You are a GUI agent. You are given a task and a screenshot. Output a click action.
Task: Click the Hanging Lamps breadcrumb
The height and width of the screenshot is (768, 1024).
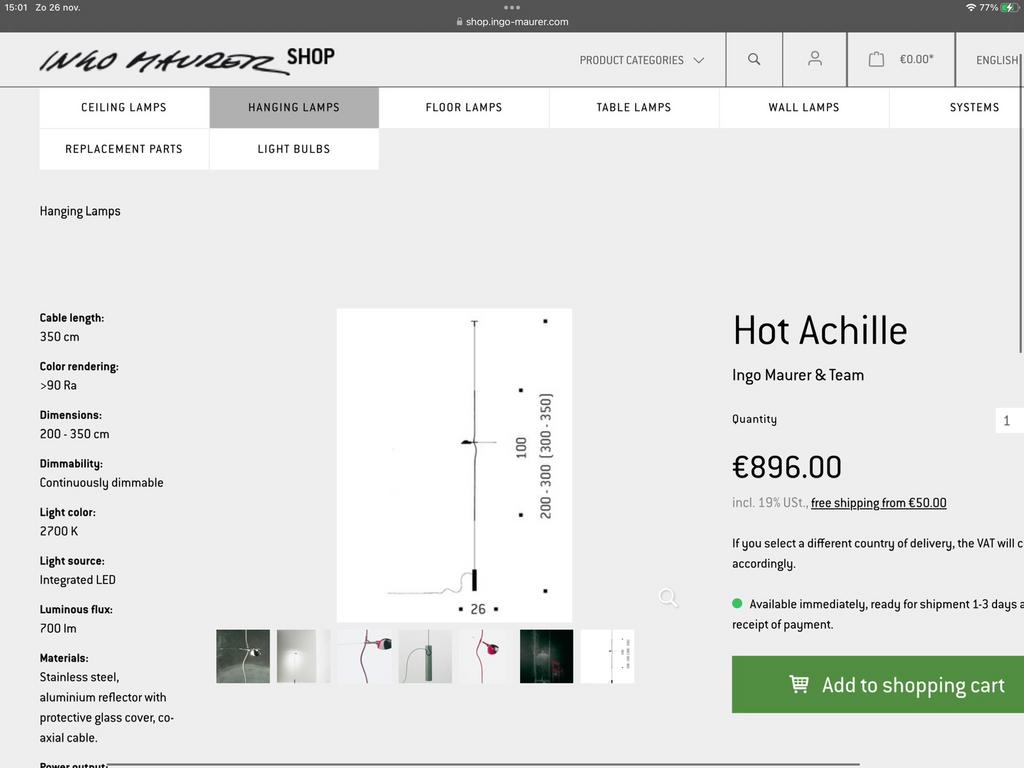click(x=79, y=211)
